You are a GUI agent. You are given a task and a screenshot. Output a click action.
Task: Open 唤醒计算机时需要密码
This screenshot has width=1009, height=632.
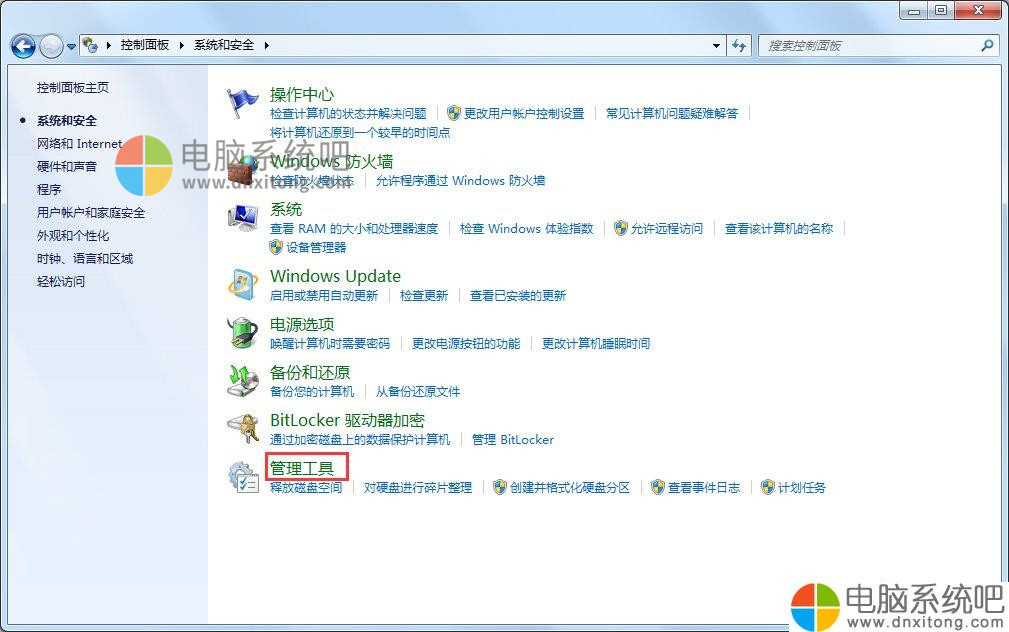tap(330, 344)
